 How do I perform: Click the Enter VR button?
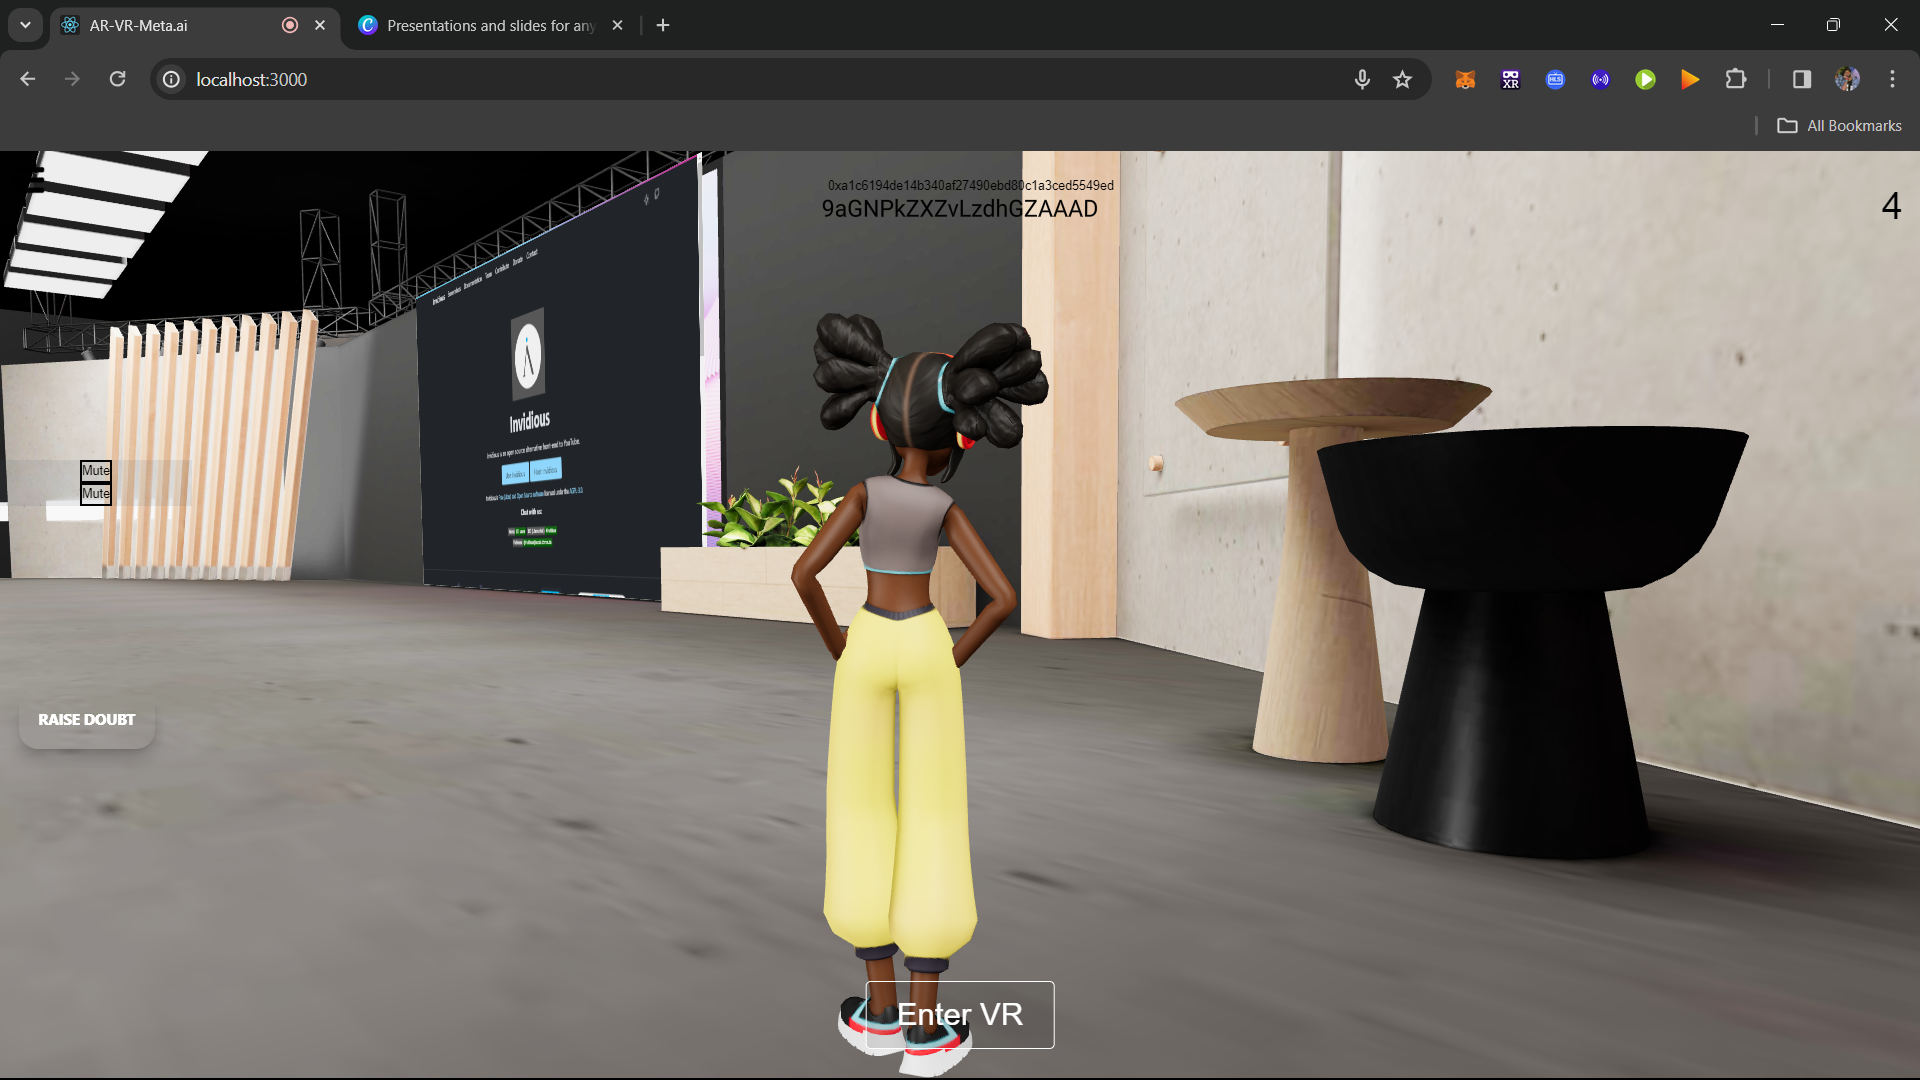[x=960, y=1015]
